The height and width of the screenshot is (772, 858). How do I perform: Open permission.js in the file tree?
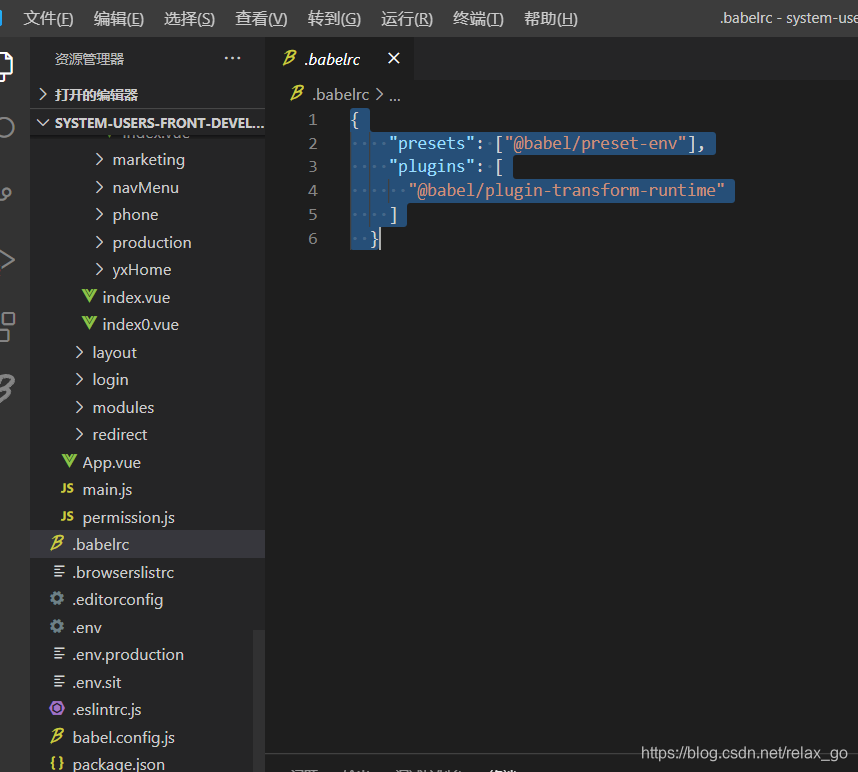point(129,517)
